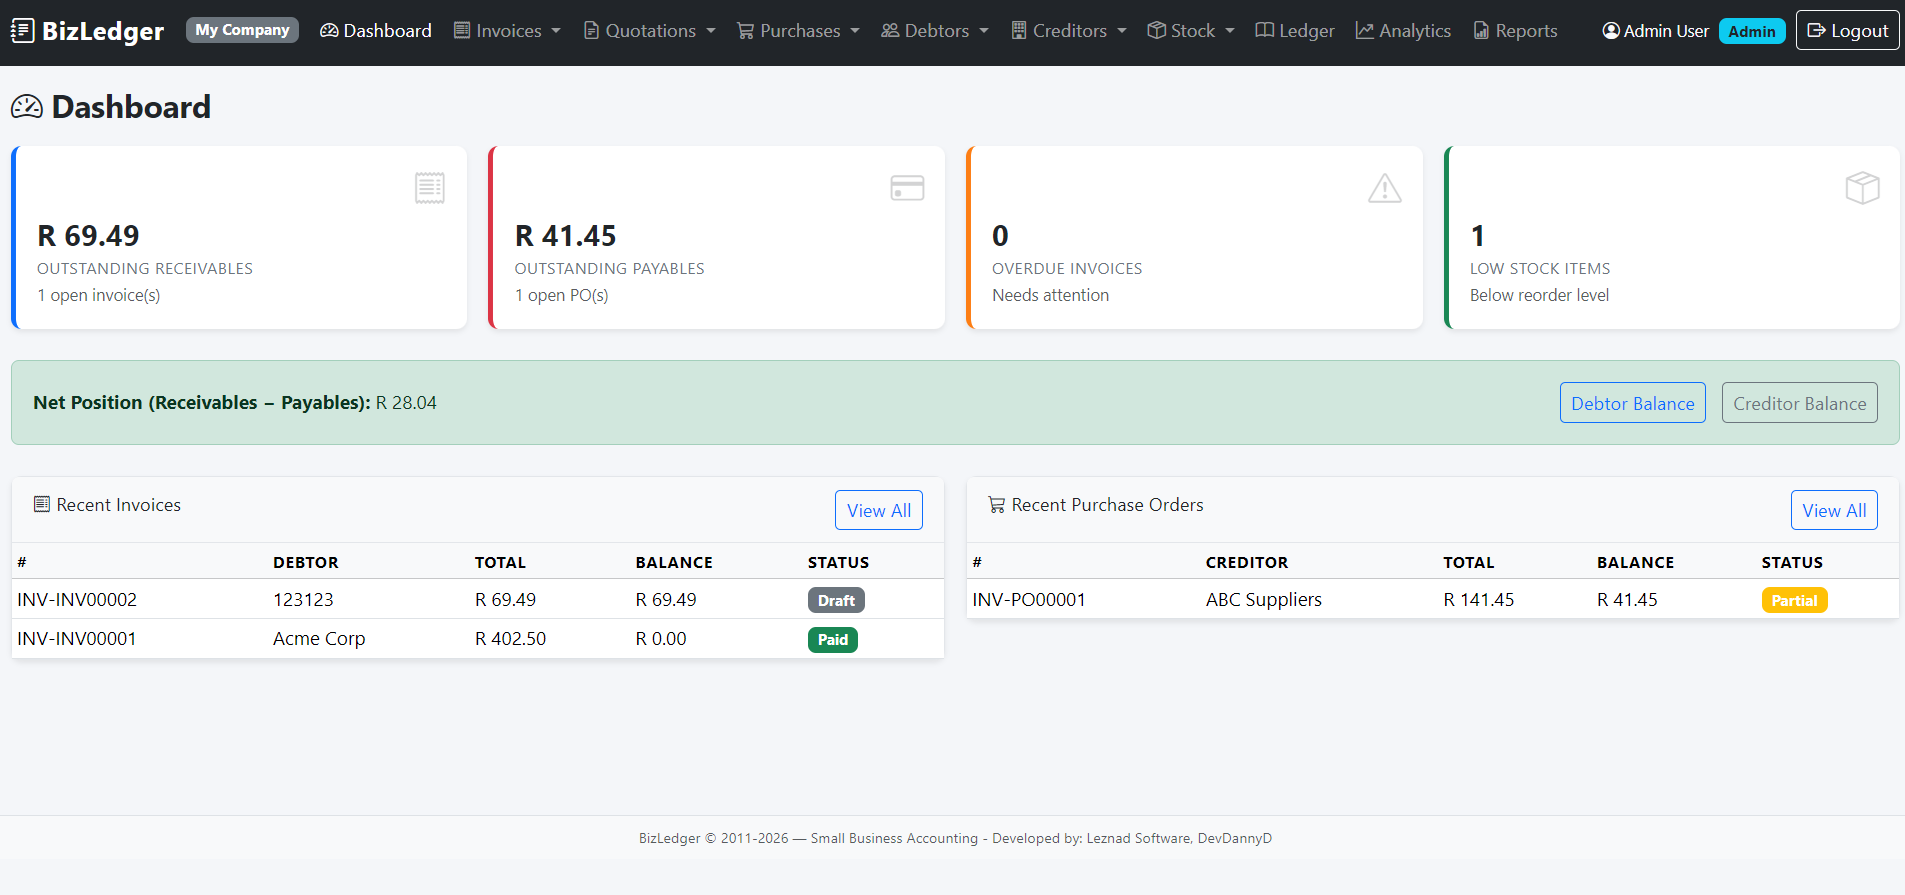
Task: Click the R 402.50 invoice total
Action: pyautogui.click(x=510, y=639)
